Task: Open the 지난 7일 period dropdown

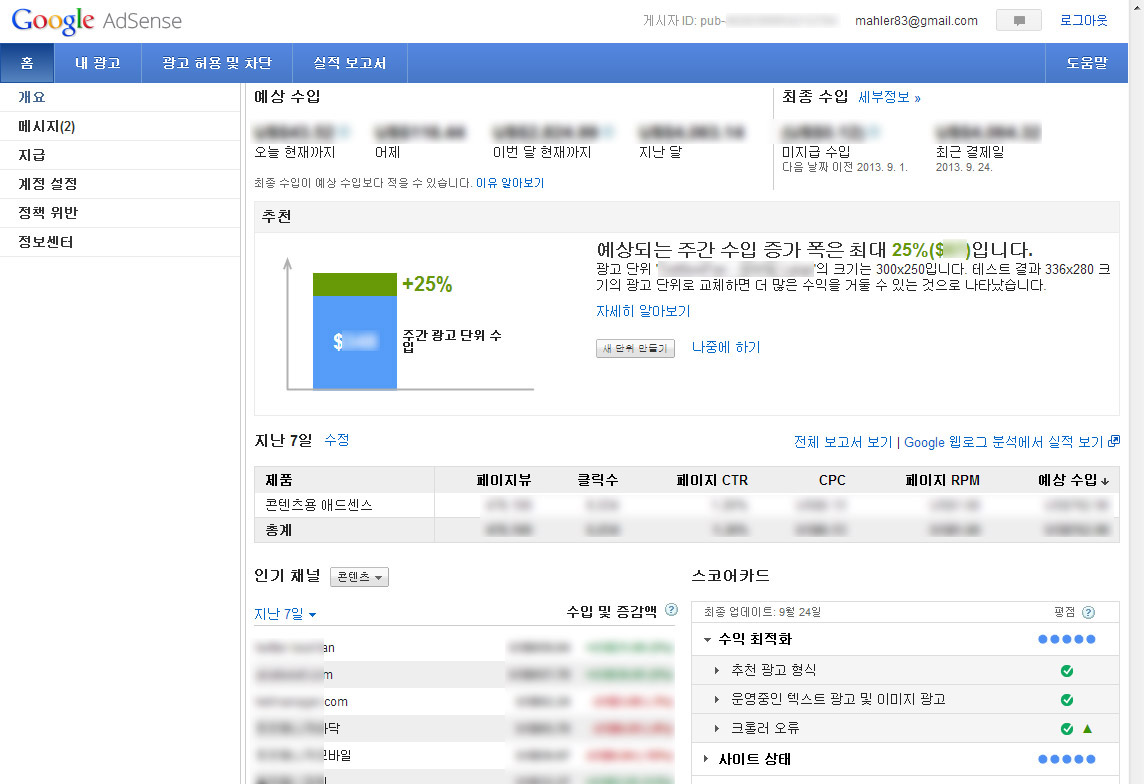Action: (x=285, y=614)
